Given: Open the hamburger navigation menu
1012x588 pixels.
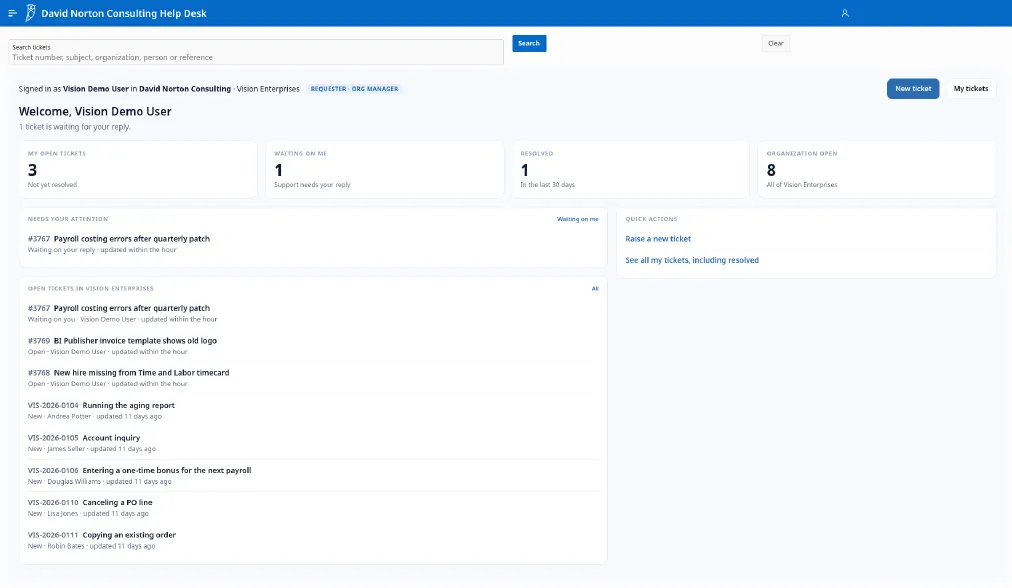Looking at the screenshot, I should [12, 13].
